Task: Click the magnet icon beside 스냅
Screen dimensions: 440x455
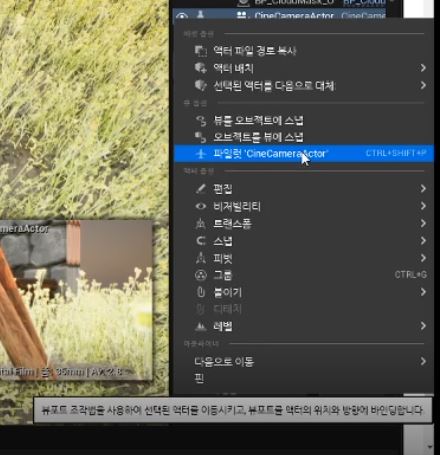Action: click(201, 241)
